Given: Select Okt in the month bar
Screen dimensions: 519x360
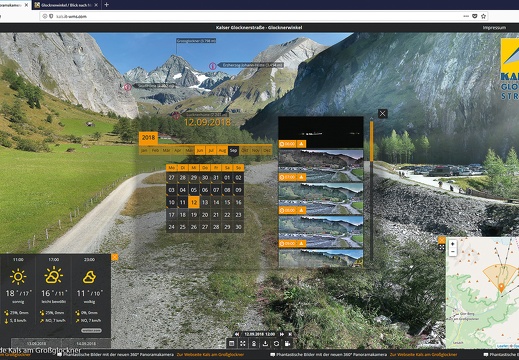Looking at the screenshot, I should coord(245,150).
